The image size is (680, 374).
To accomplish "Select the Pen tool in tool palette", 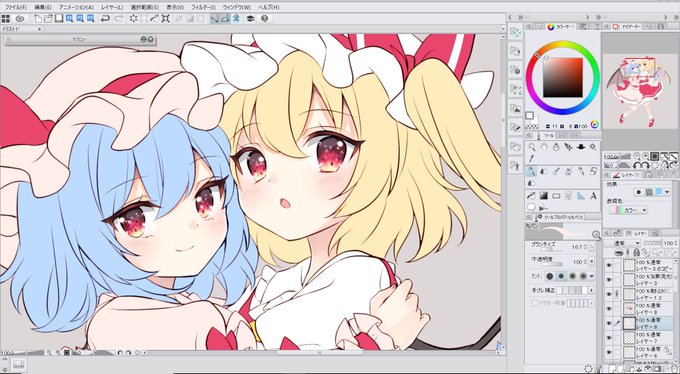I will point(532,171).
